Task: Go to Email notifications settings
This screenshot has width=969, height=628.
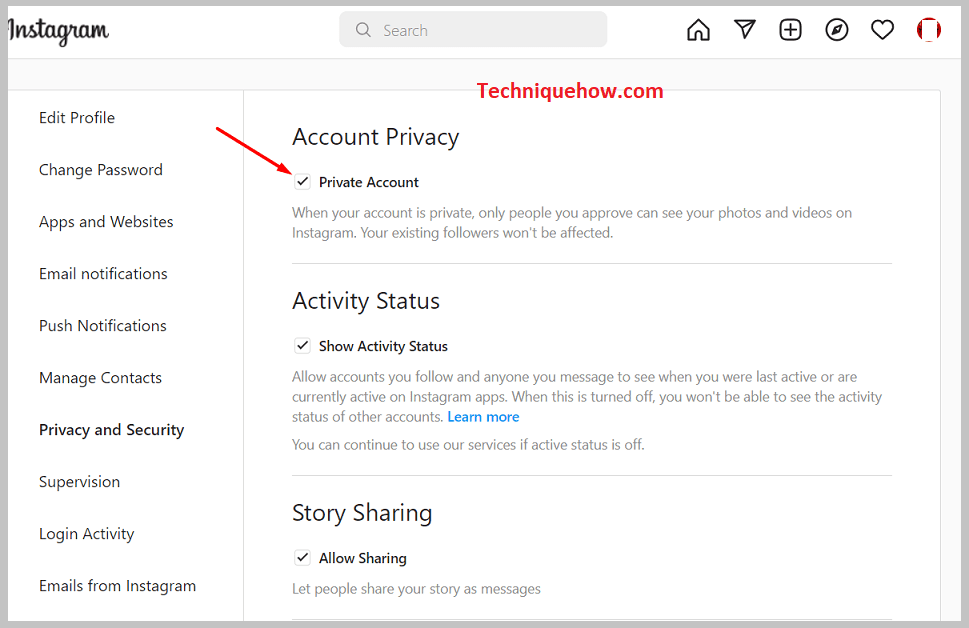Action: [103, 273]
